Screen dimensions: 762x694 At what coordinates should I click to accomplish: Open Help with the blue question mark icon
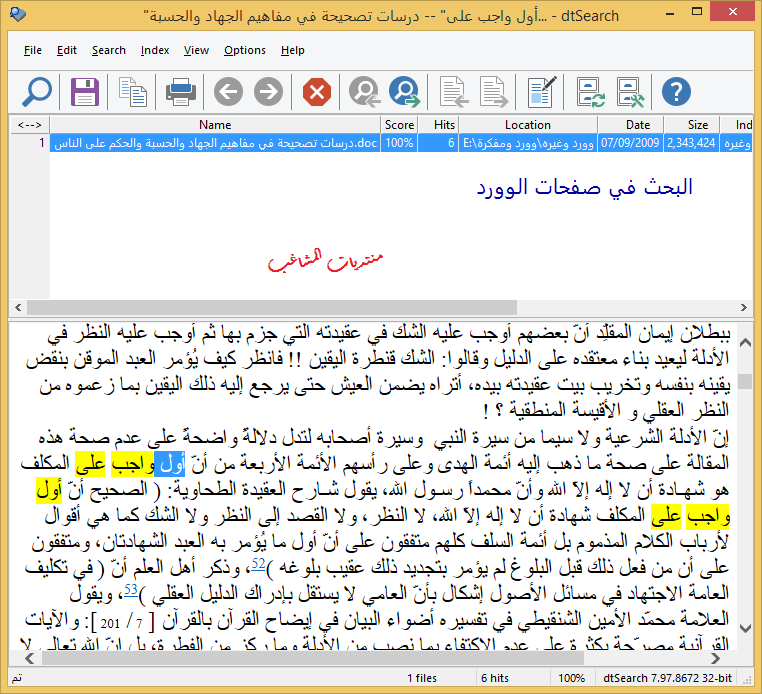pos(676,93)
